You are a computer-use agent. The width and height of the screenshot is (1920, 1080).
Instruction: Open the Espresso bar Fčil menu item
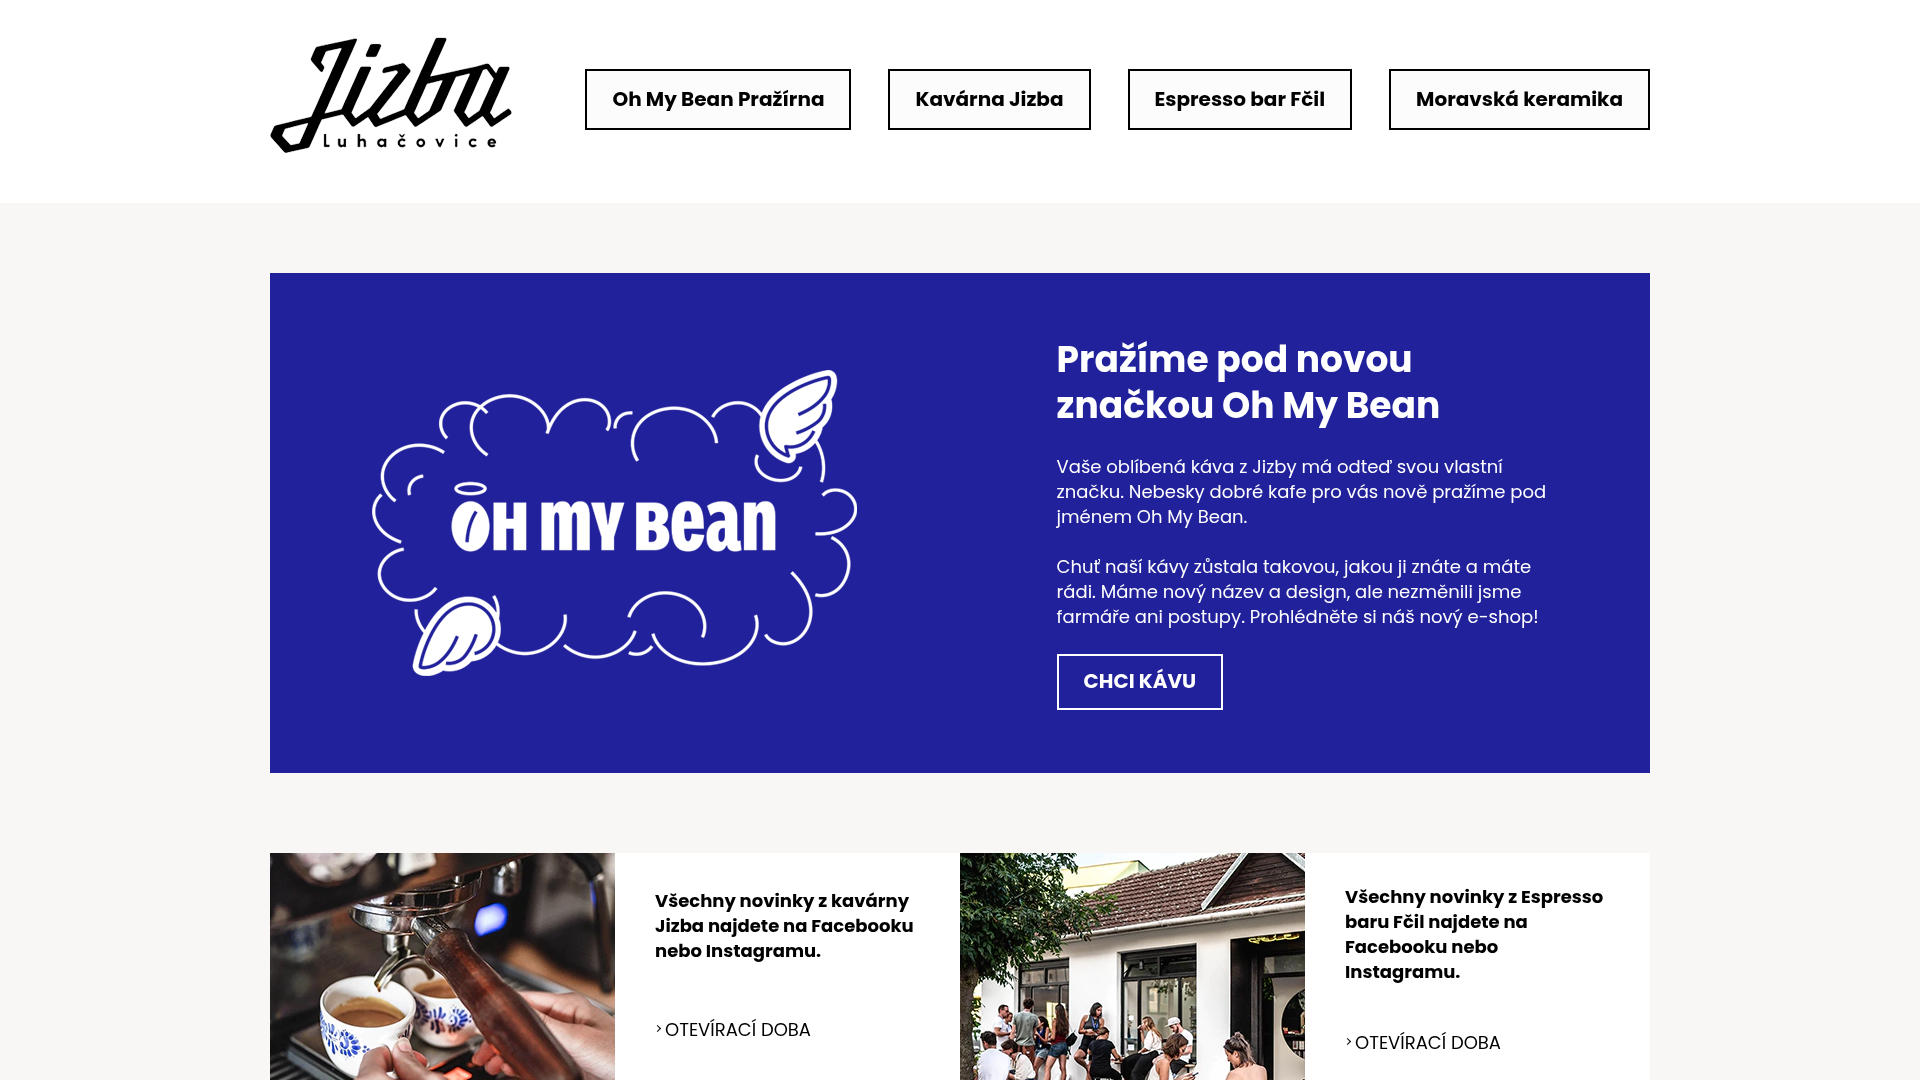coord(1239,99)
